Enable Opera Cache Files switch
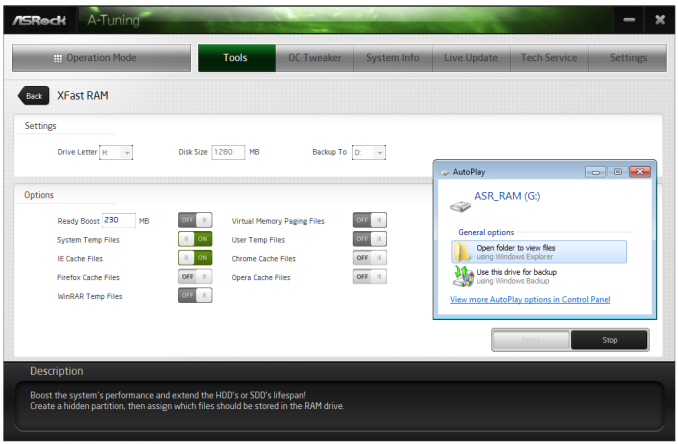Image resolution: width=678 pixels, height=444 pixels. tap(370, 277)
